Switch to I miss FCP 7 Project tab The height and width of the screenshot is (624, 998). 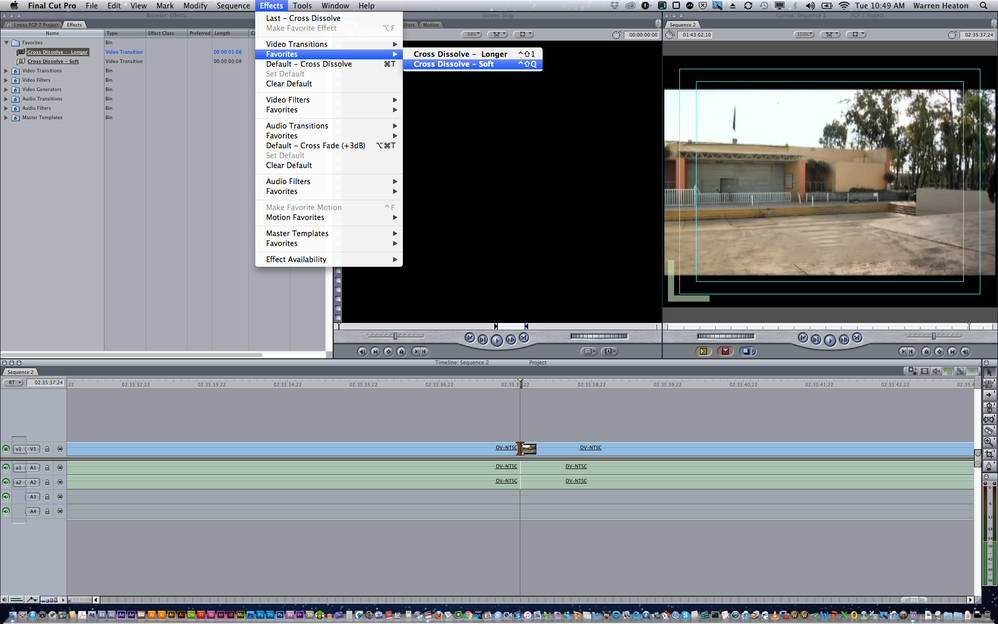(x=32, y=25)
